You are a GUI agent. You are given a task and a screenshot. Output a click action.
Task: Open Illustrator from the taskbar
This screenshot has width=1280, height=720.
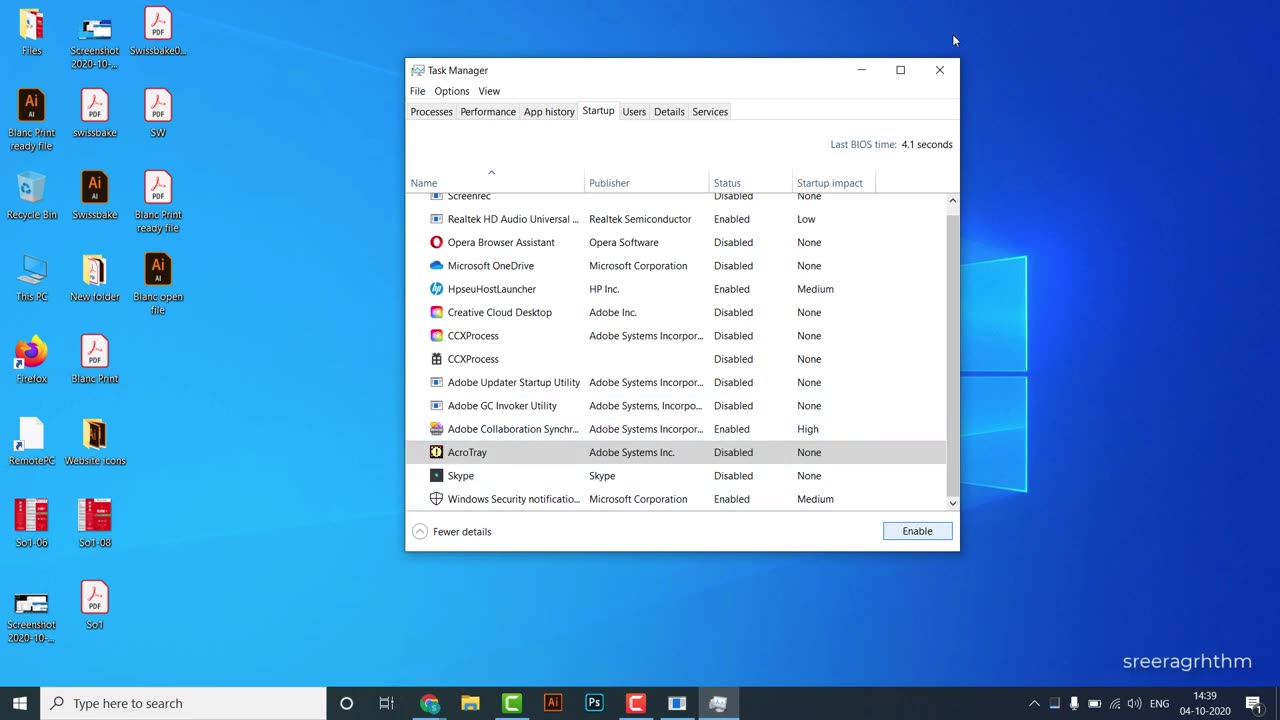(553, 703)
